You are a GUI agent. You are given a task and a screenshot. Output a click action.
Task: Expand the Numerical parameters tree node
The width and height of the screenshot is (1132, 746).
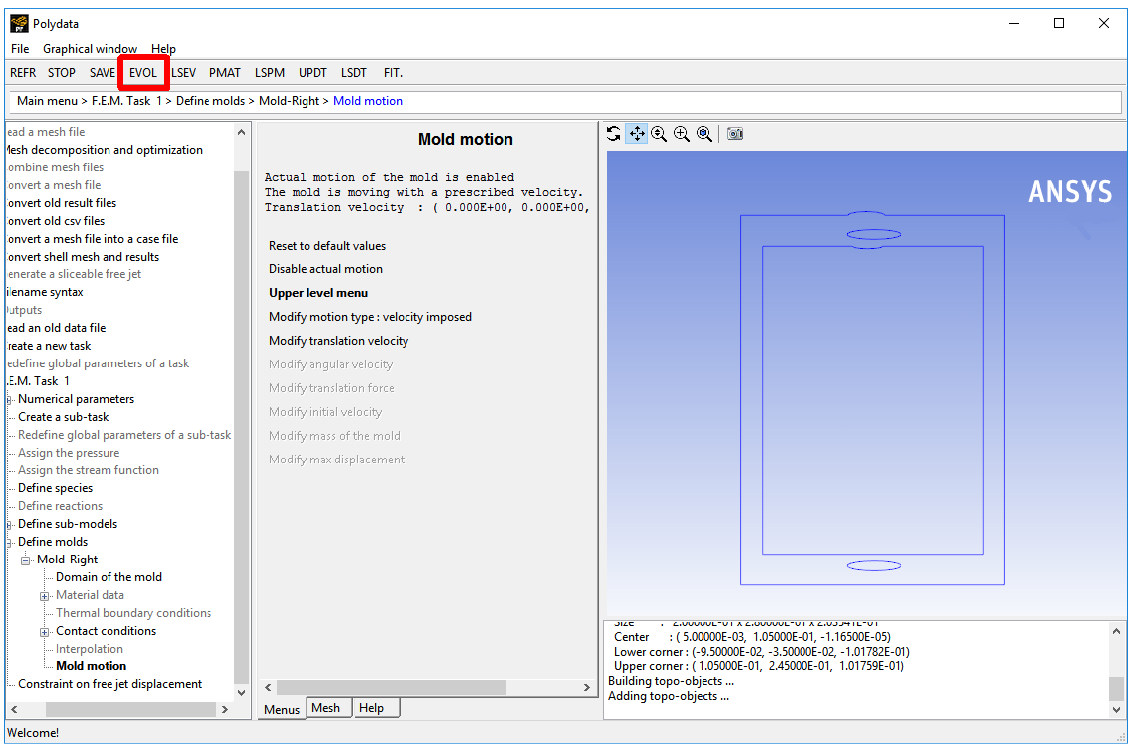coord(9,399)
